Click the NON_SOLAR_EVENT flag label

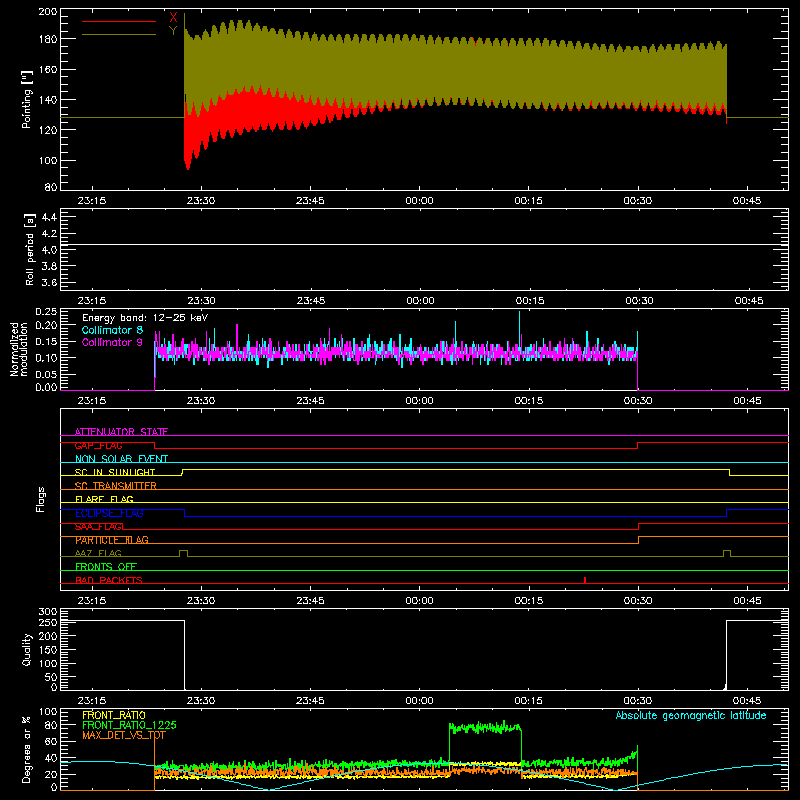coord(121,459)
